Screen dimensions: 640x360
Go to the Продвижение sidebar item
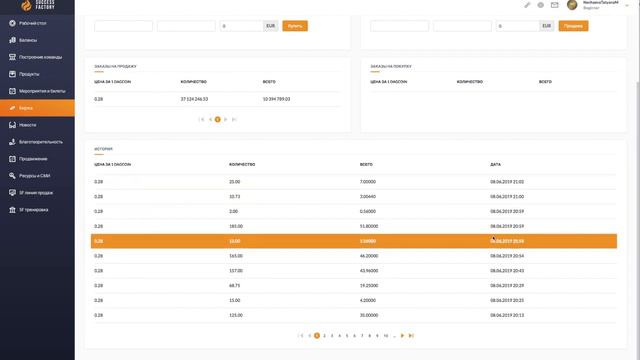pos(33,159)
